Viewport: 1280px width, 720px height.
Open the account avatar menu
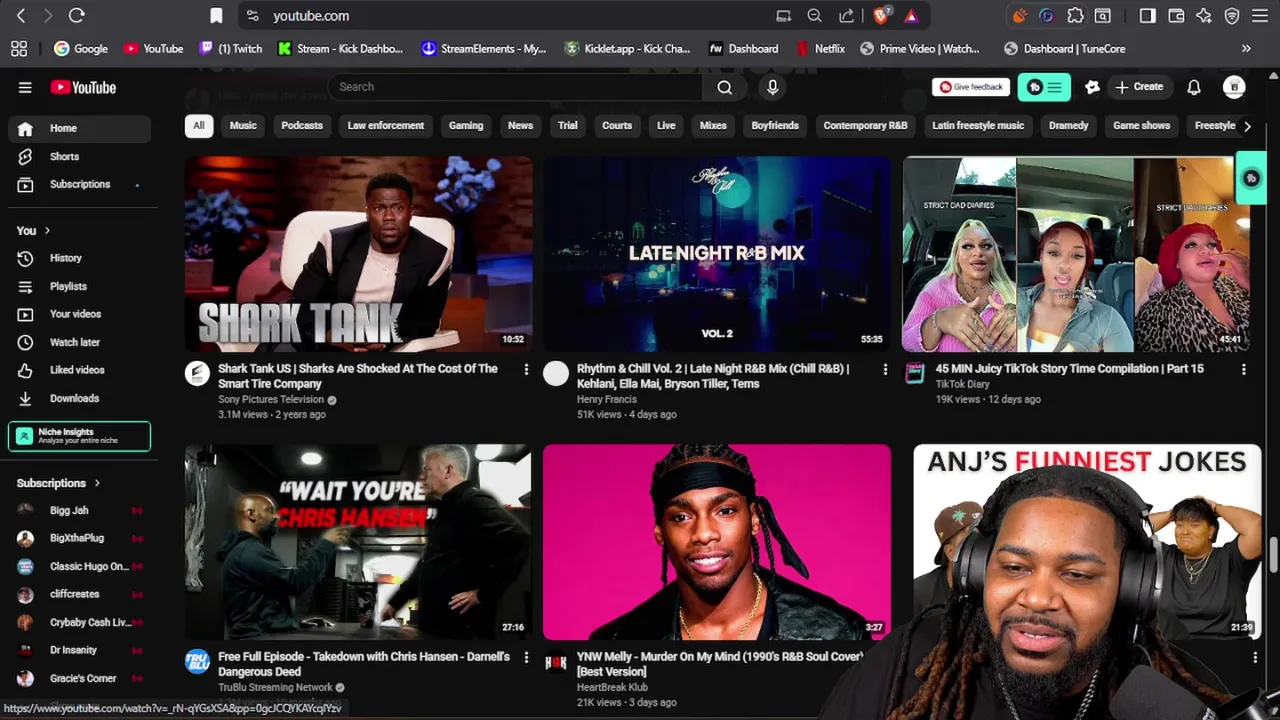(1234, 87)
